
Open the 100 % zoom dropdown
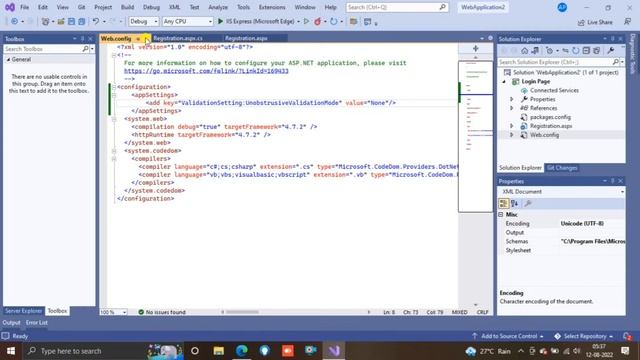point(124,312)
